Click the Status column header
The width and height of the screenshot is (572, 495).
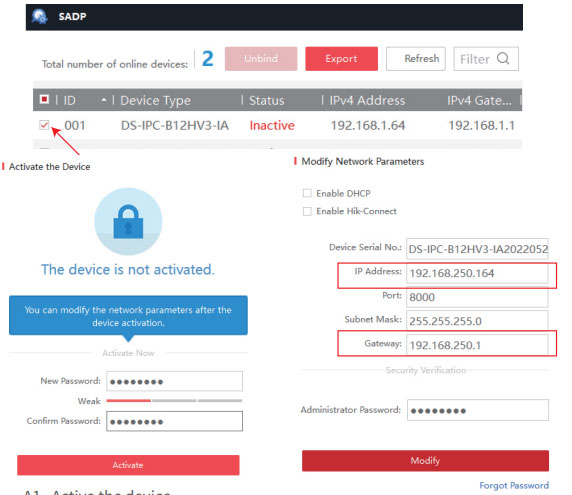tap(267, 100)
